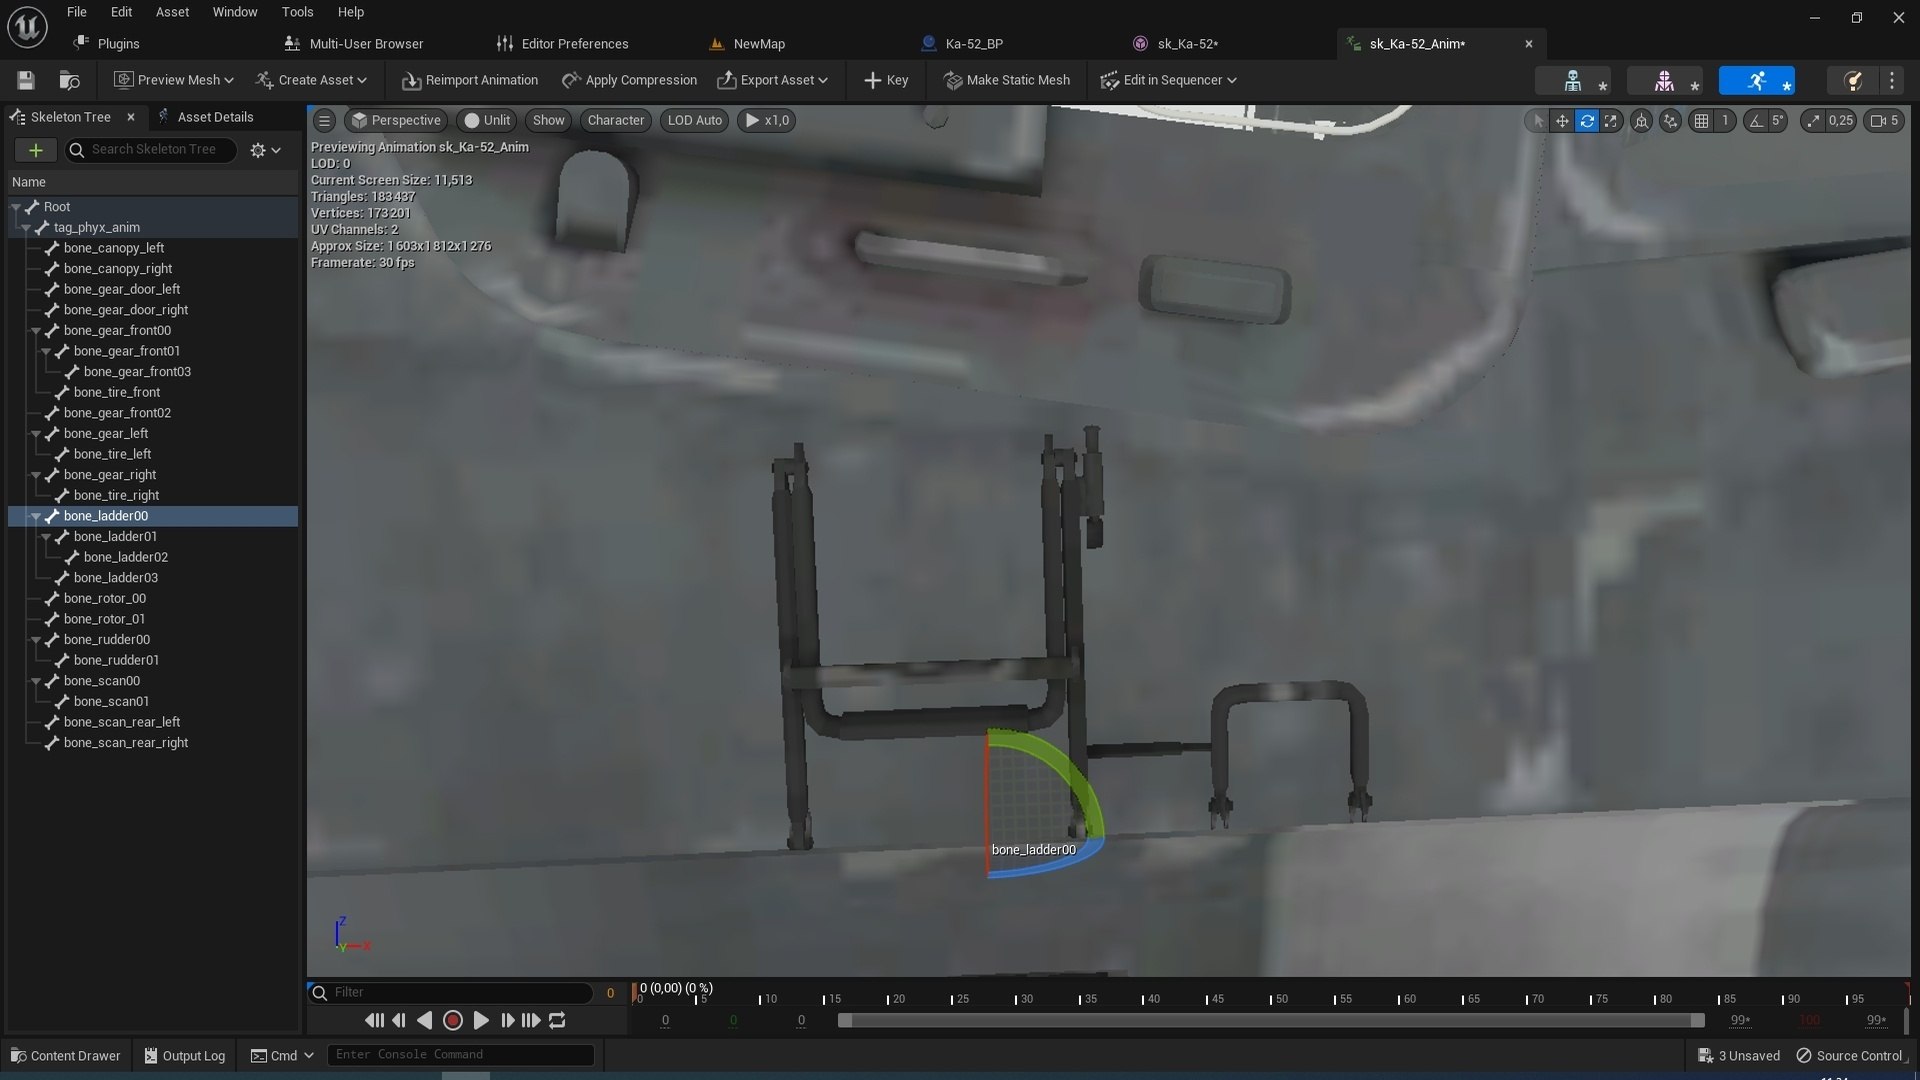Jump to the first animation frame
The image size is (1920, 1080).
pos(374,1021)
